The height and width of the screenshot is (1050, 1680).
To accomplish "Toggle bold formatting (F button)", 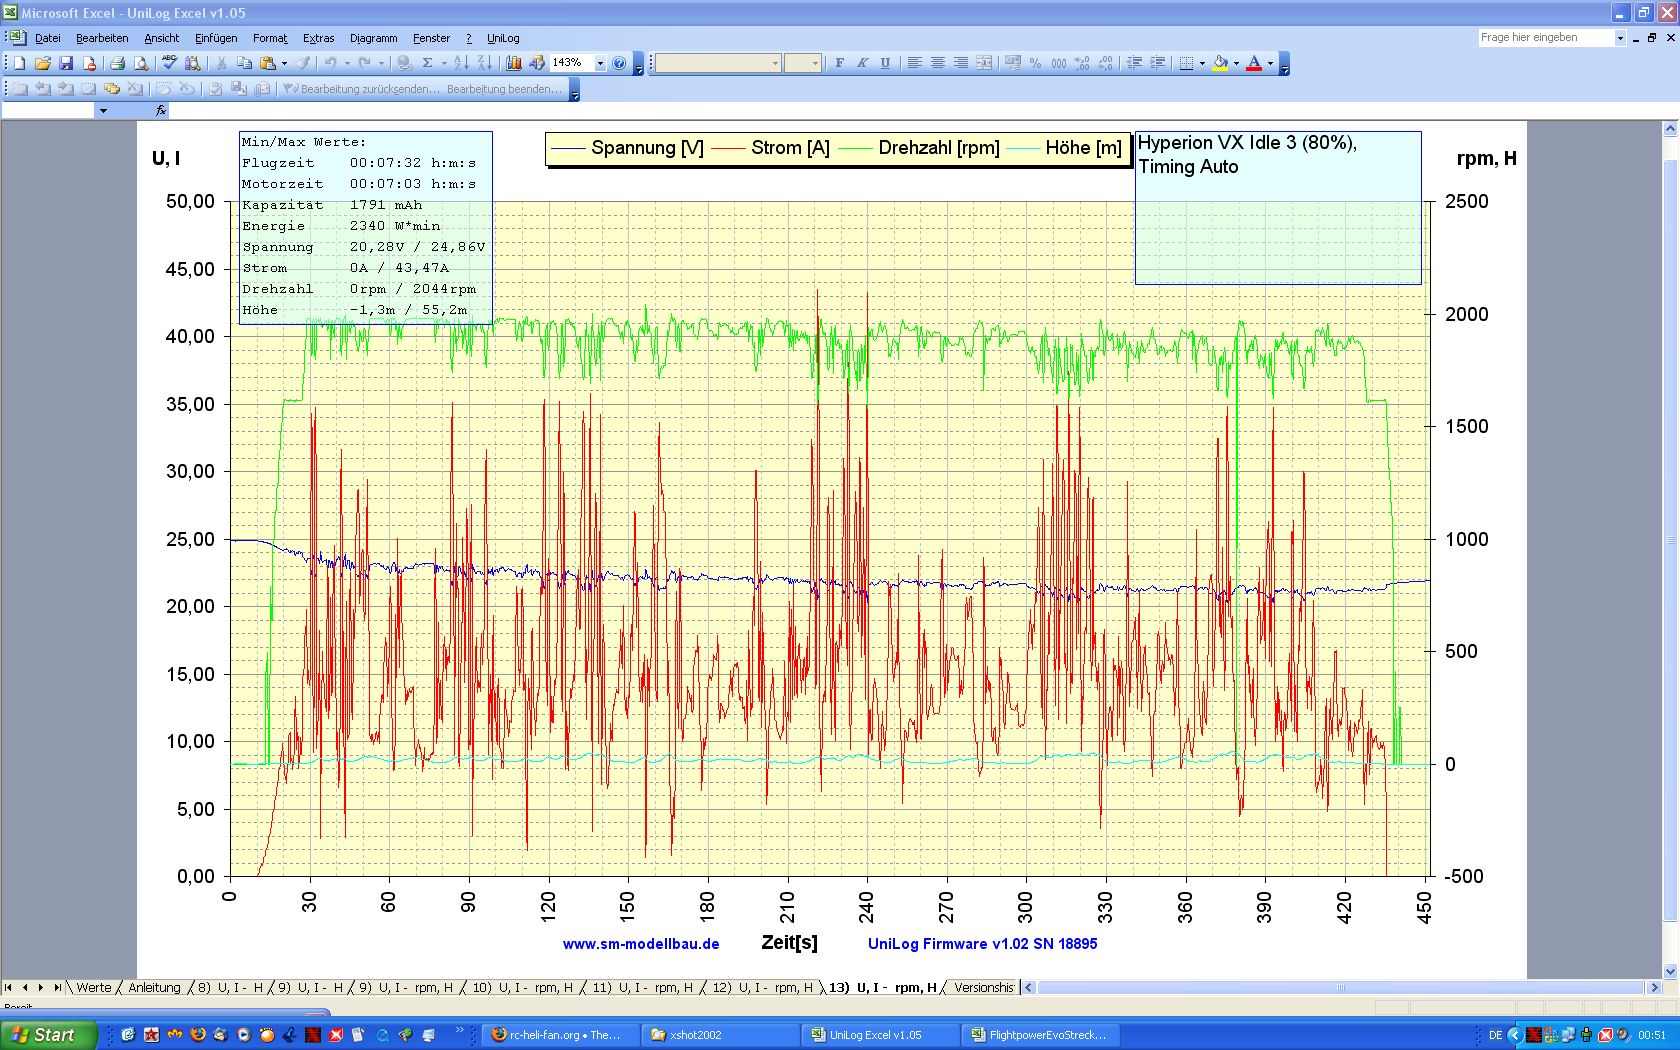I will point(839,63).
